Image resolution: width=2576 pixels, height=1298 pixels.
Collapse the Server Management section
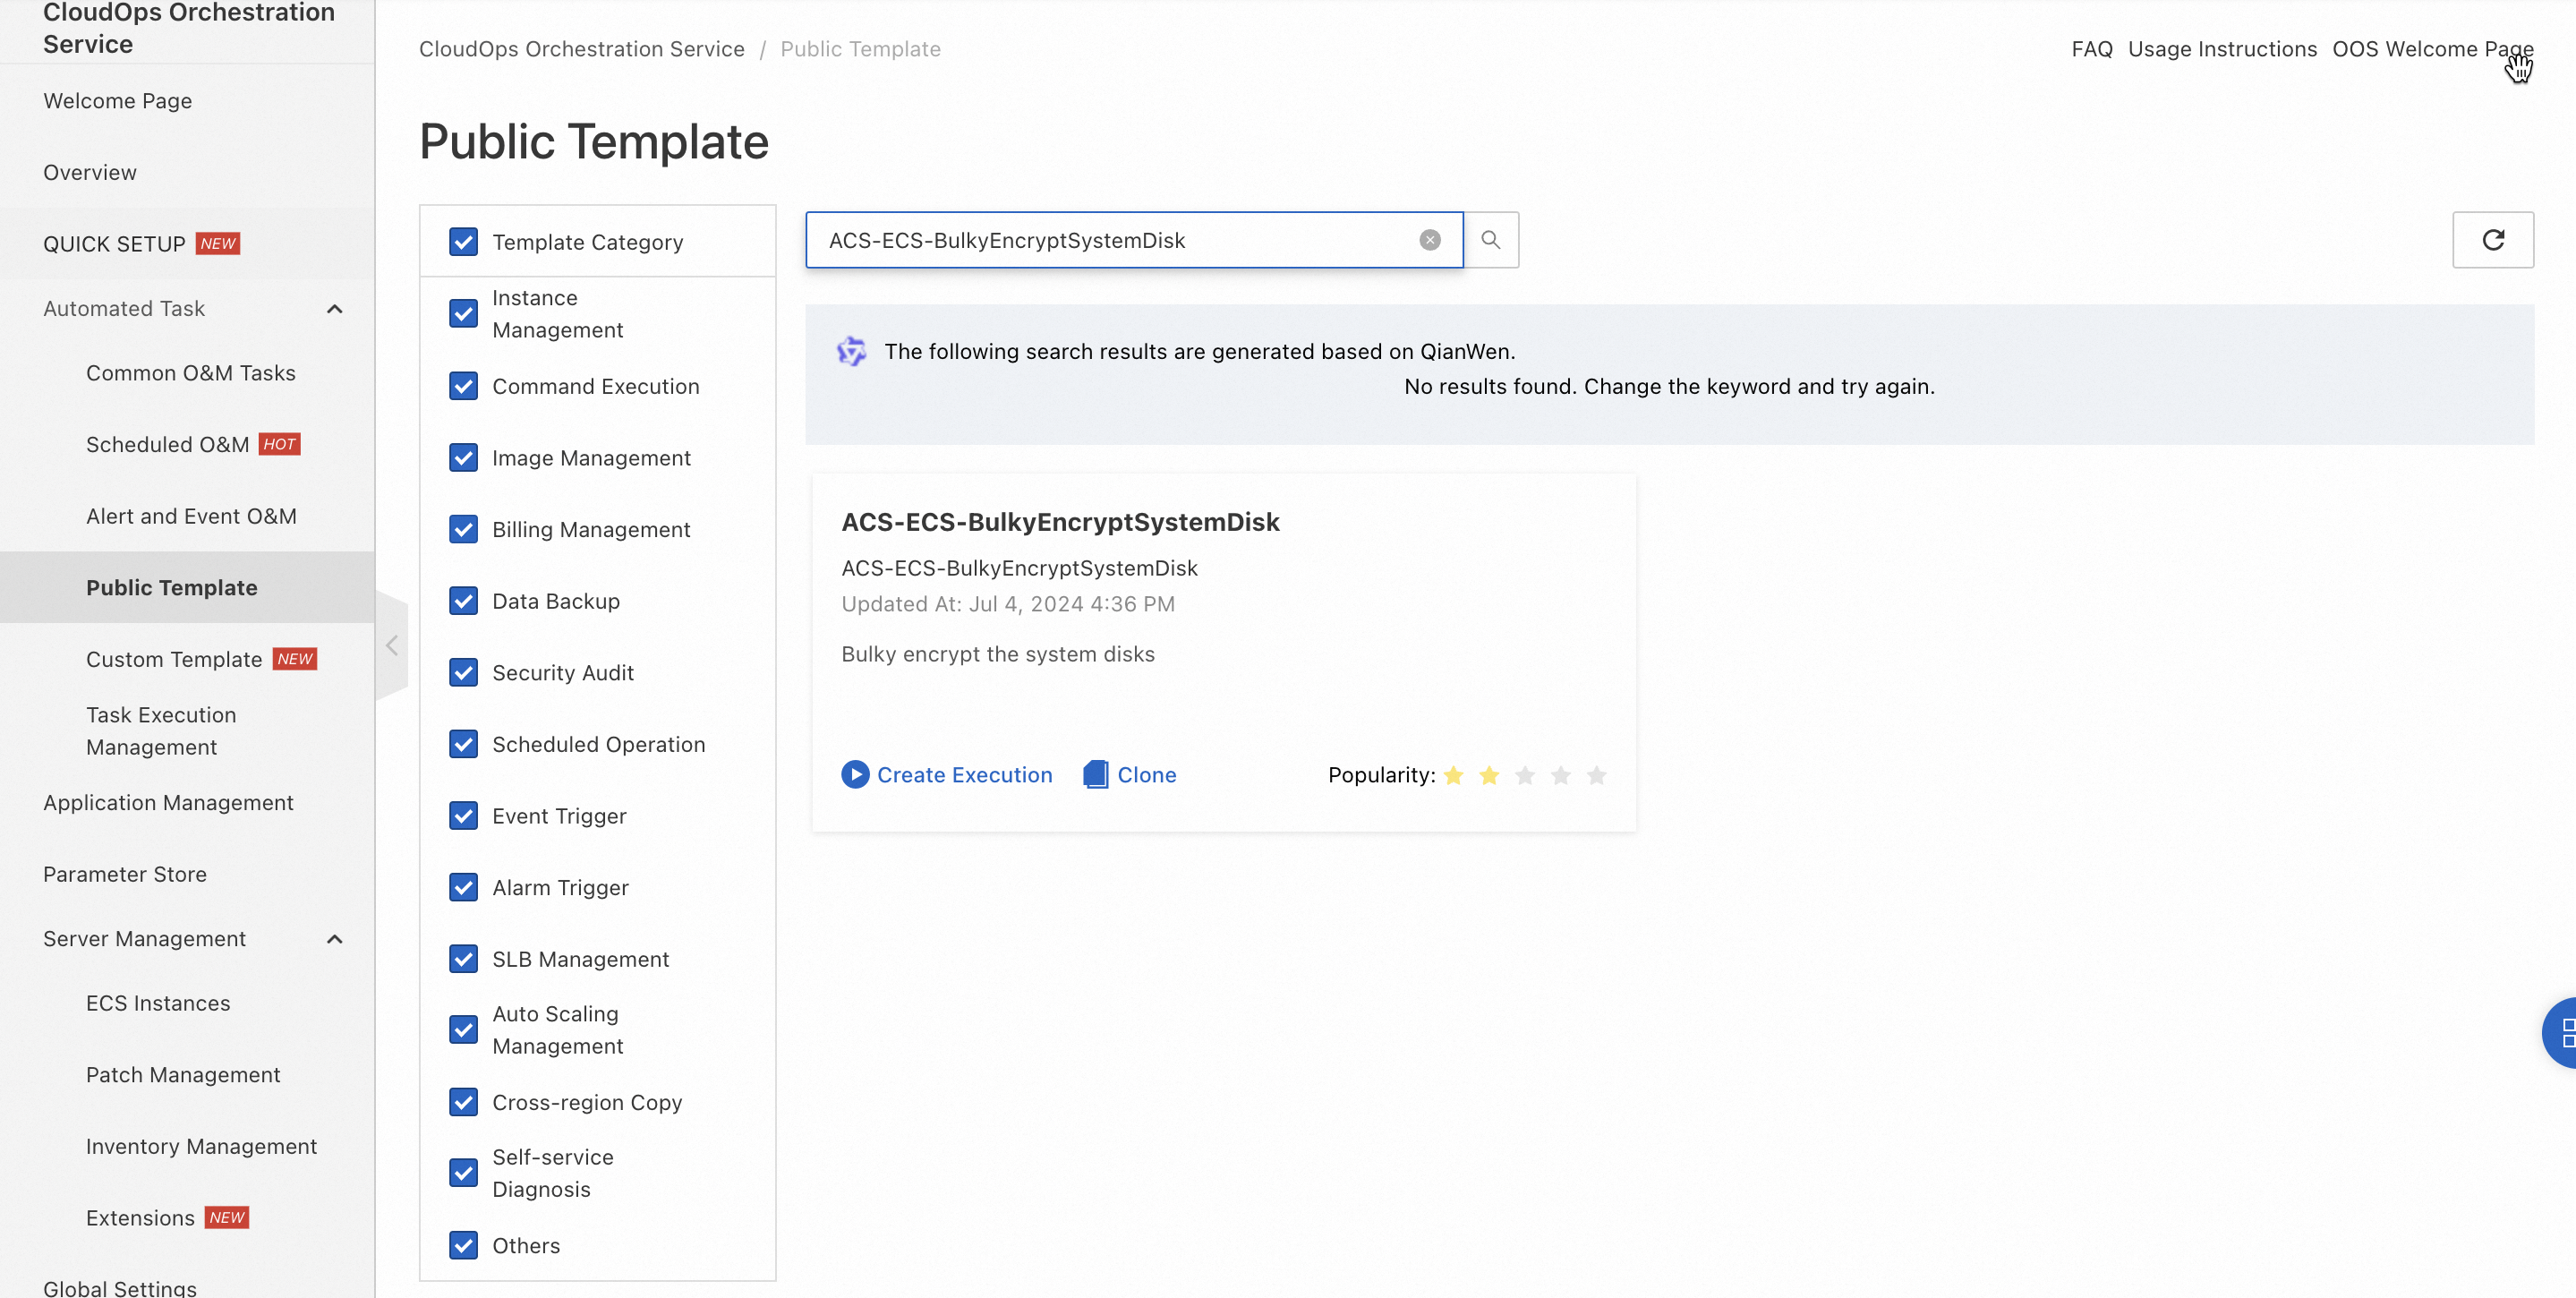335,939
